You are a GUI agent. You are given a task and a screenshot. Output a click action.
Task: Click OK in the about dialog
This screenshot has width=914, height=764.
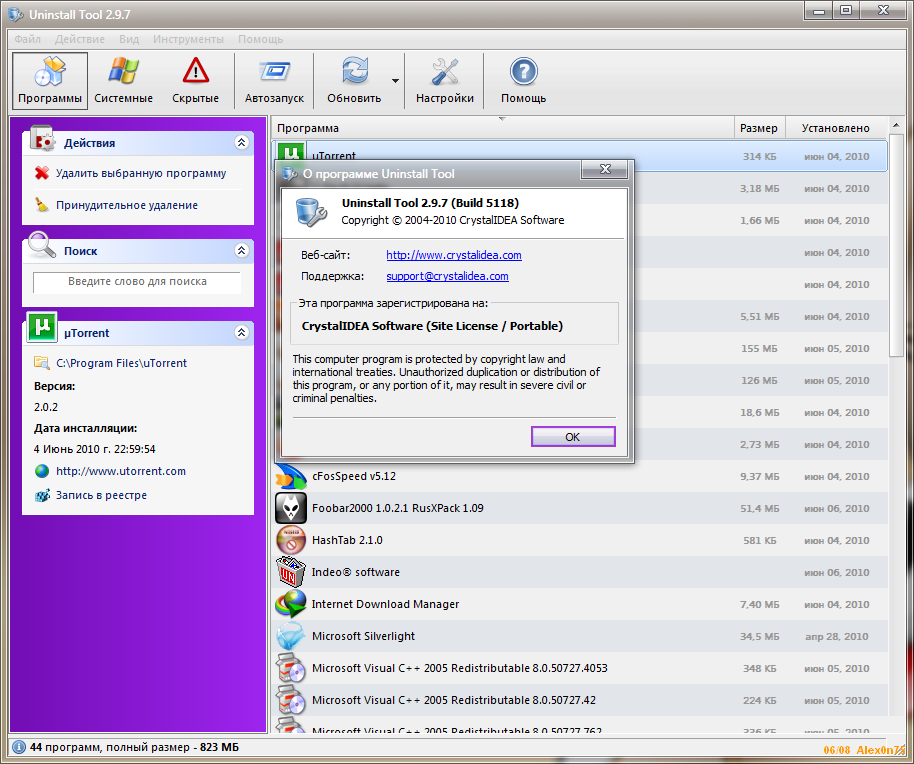(x=573, y=437)
